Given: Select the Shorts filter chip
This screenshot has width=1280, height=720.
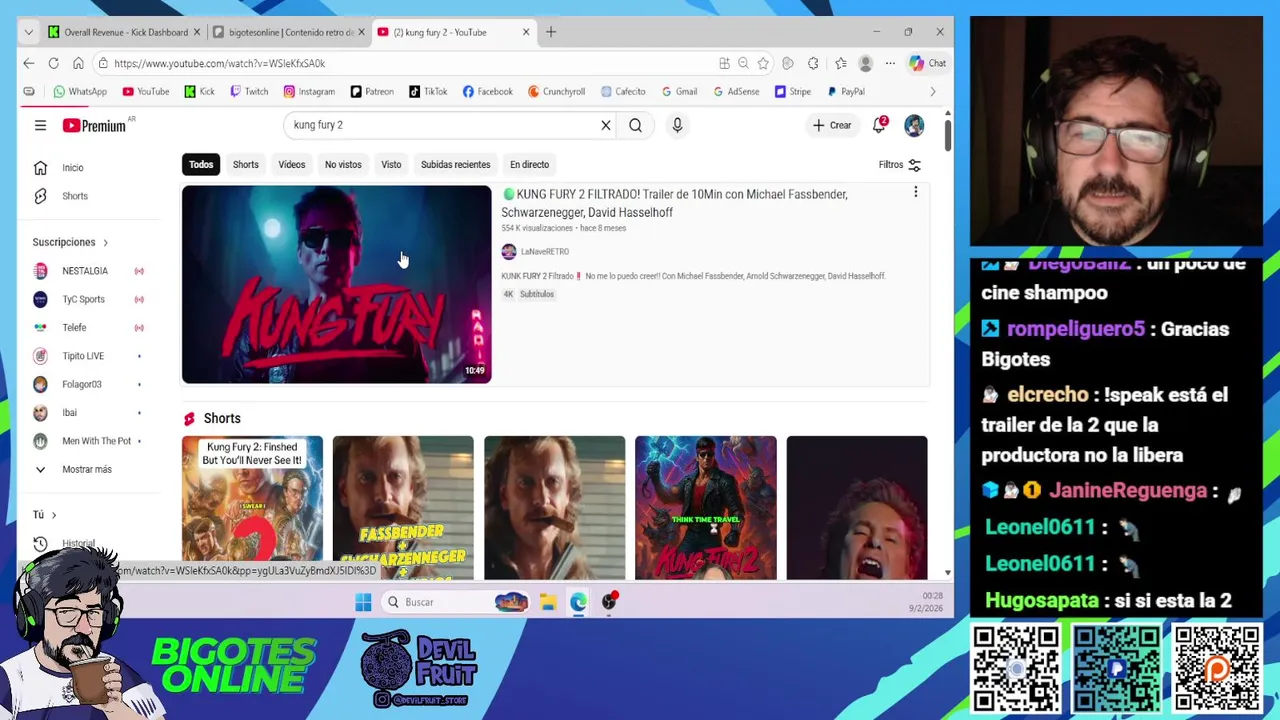Looking at the screenshot, I should pos(245,164).
